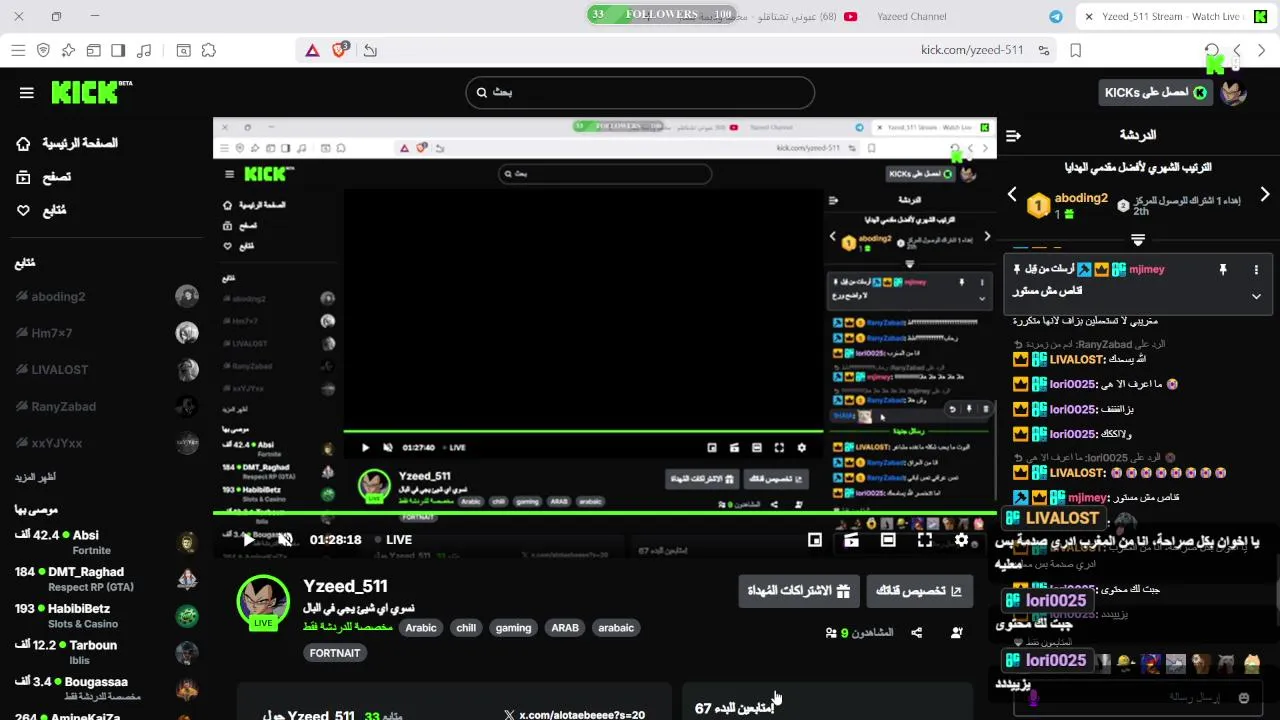The width and height of the screenshot is (1280, 720).
Task: Show next gift leaderboard entry arrow
Action: pos(1265,194)
